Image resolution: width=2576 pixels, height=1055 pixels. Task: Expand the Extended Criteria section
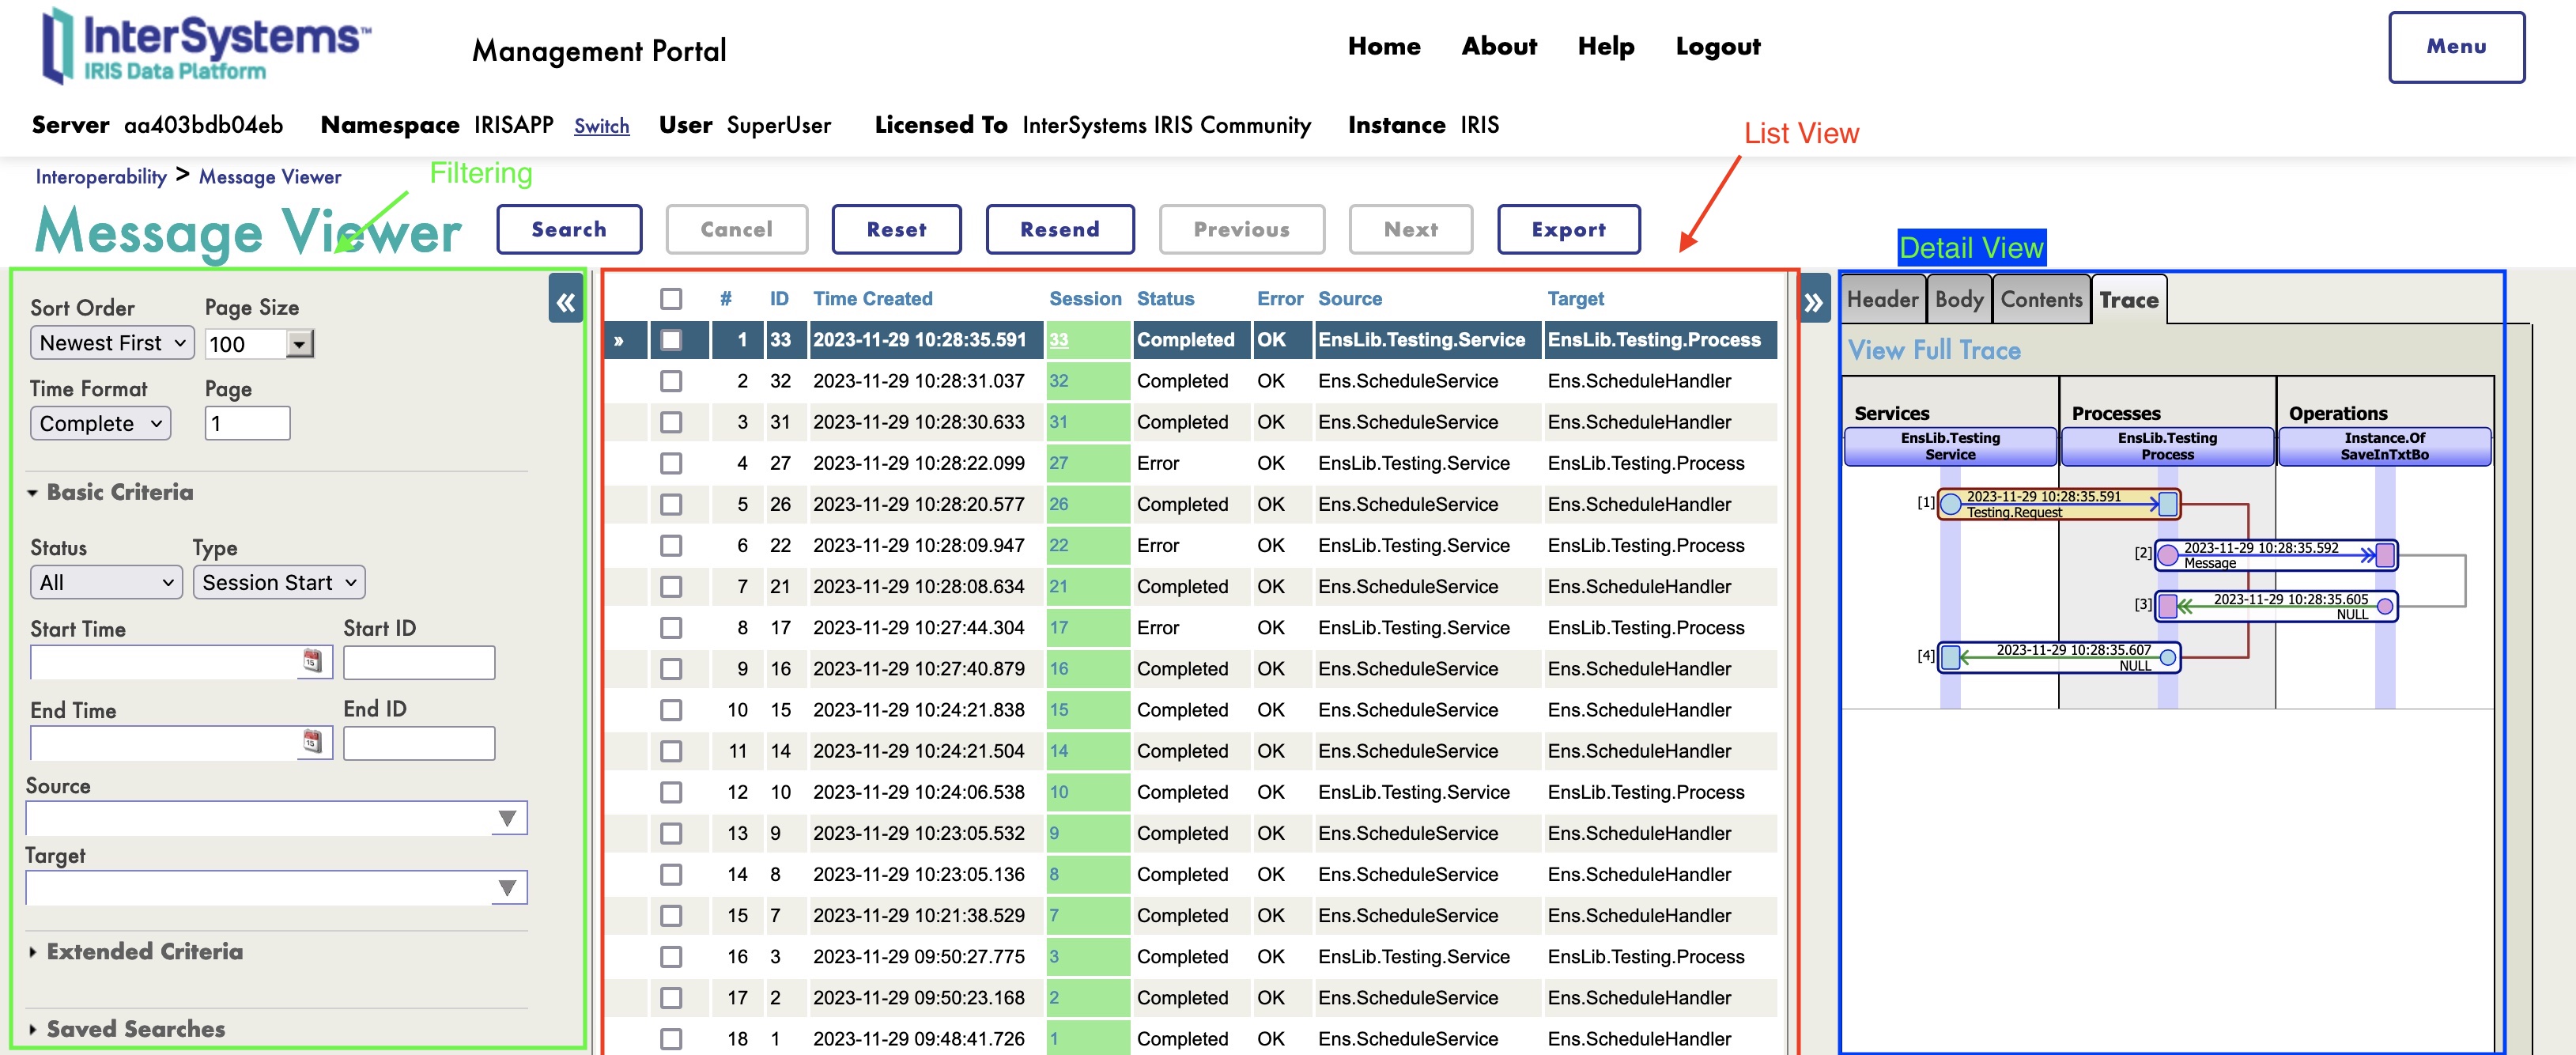pos(144,951)
